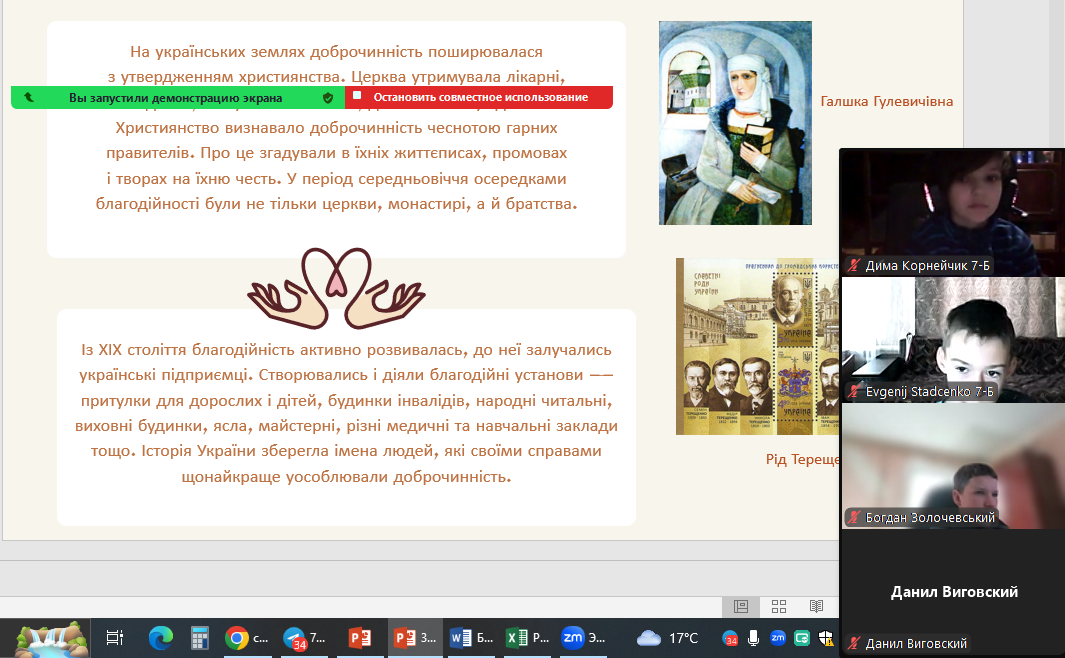Open the waterfall search highlight on taskbar
This screenshot has height=658, width=1065.
51,638
